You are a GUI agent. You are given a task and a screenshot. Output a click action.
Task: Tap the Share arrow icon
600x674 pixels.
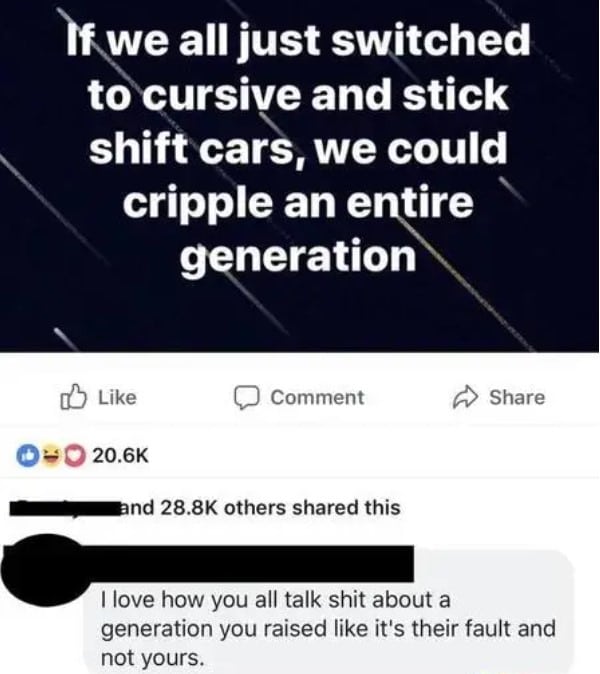465,398
